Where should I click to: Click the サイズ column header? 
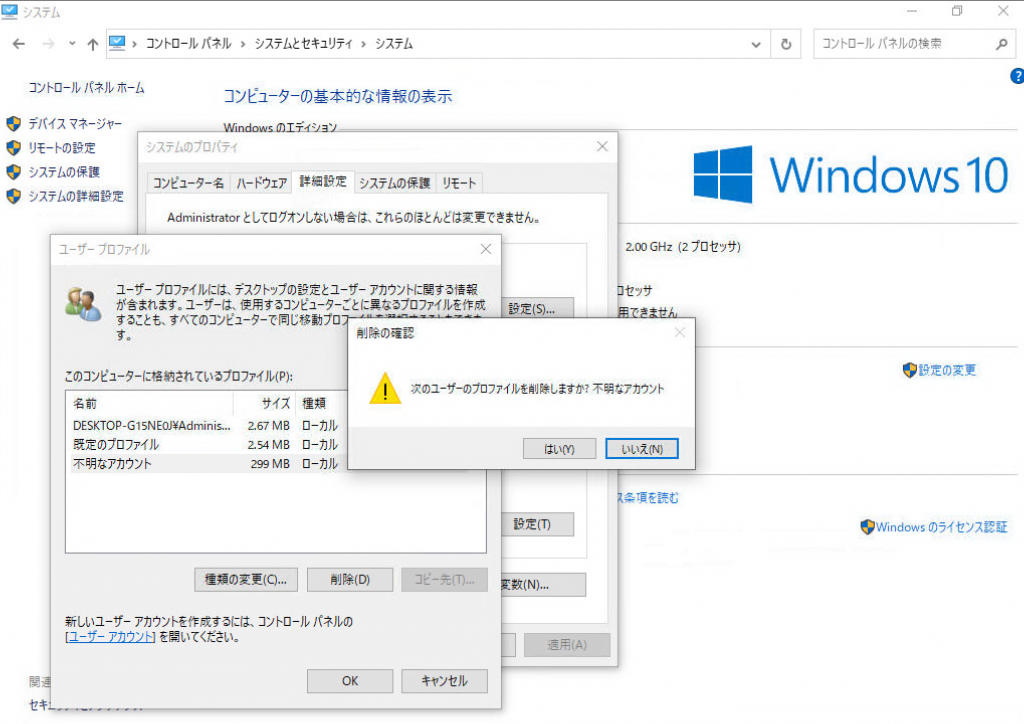[x=264, y=403]
